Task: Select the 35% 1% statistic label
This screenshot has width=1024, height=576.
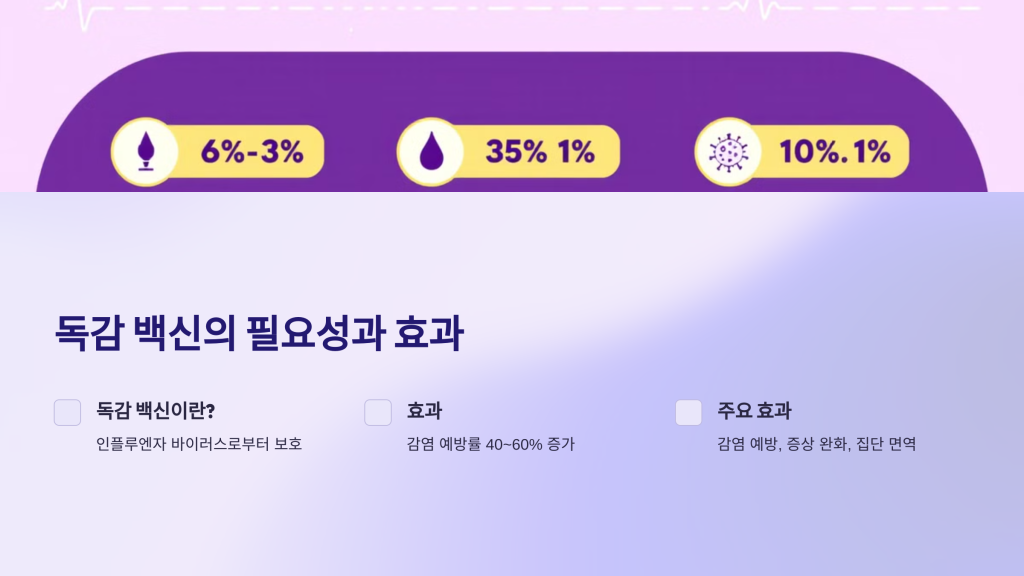Action: point(540,152)
